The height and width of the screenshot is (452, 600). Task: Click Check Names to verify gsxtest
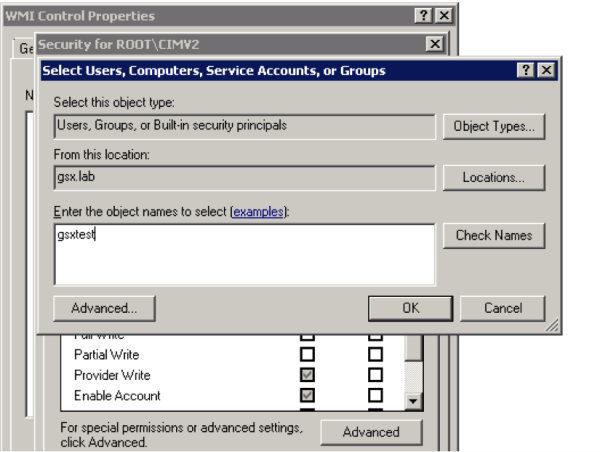[494, 235]
